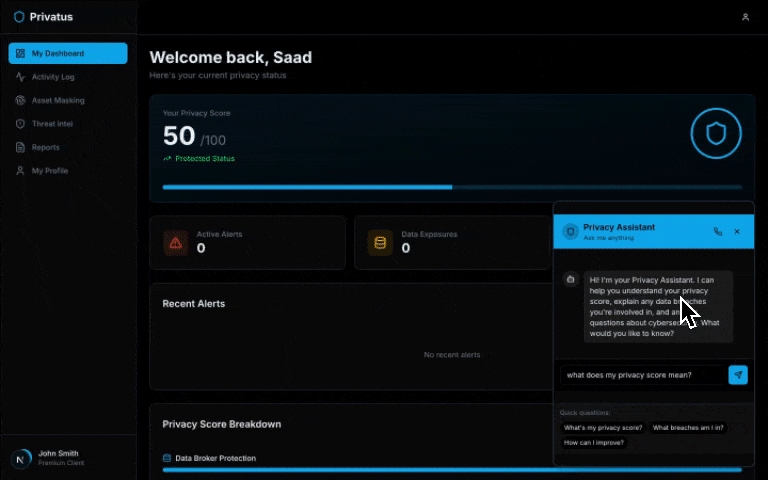This screenshot has height=480, width=768.
Task: Select "How can I improve?" quick question
Action: click(594, 442)
